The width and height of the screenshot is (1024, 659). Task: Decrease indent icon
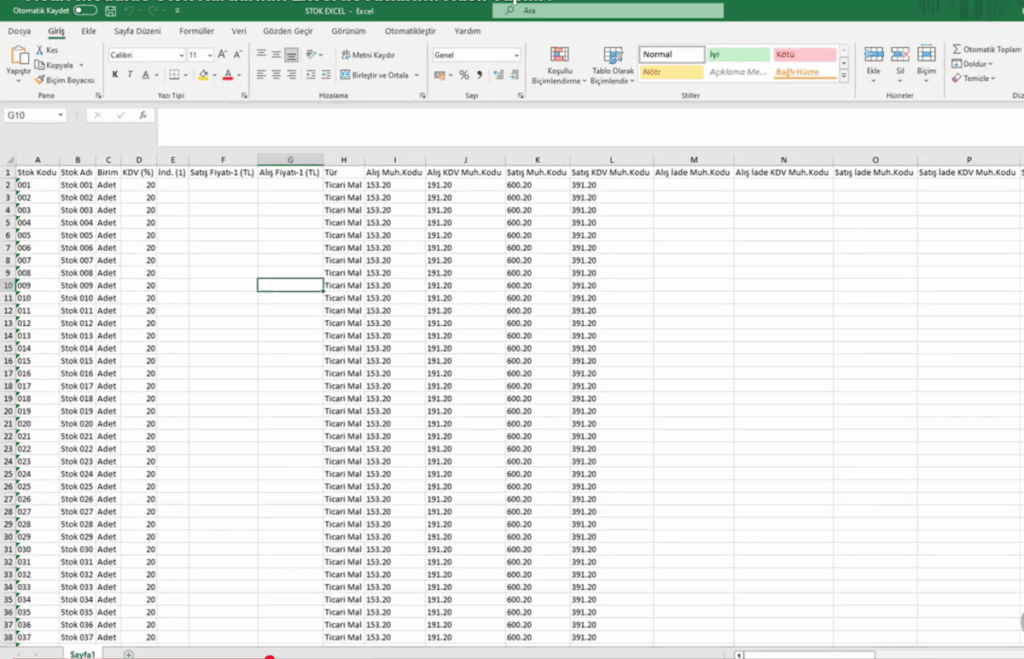pyautogui.click(x=311, y=75)
